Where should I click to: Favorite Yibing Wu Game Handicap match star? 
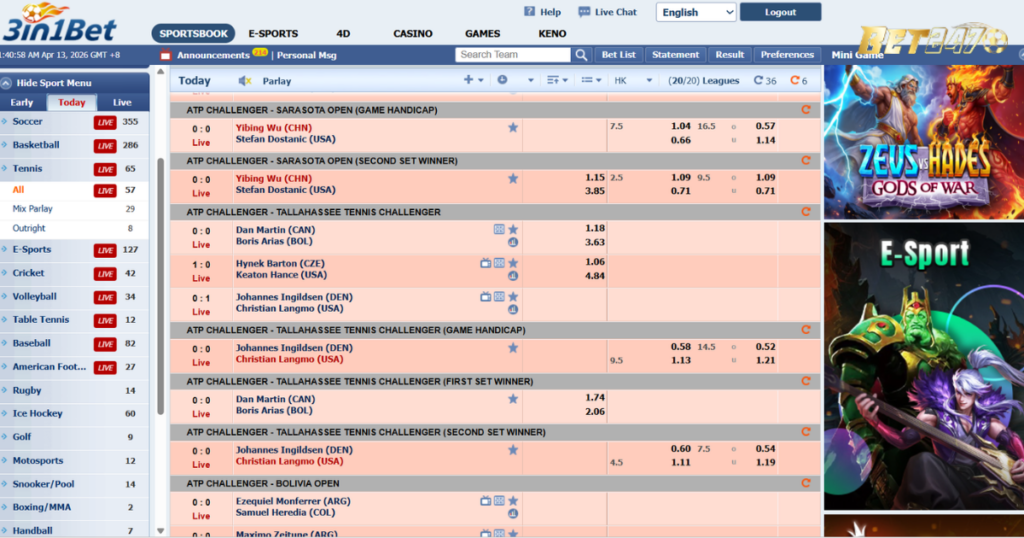pos(513,127)
